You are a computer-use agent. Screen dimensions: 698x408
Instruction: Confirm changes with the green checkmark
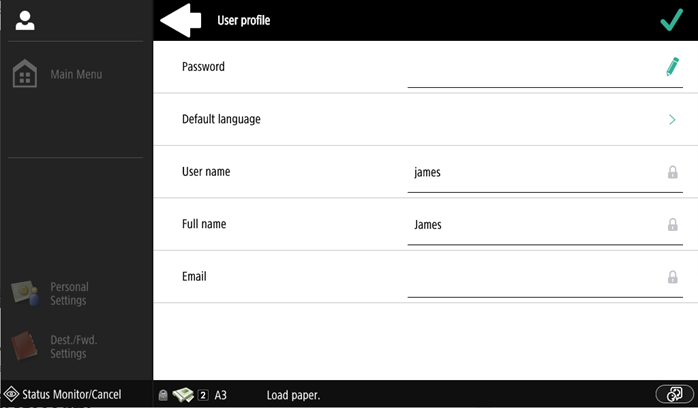[x=671, y=20]
